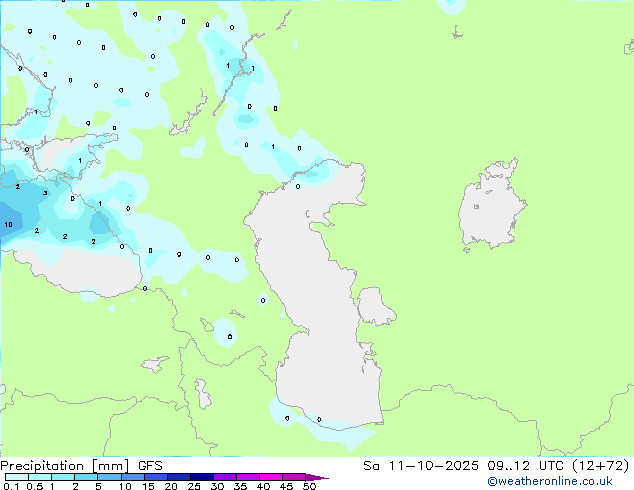Click the '0.1' legend scale label

click(11, 486)
